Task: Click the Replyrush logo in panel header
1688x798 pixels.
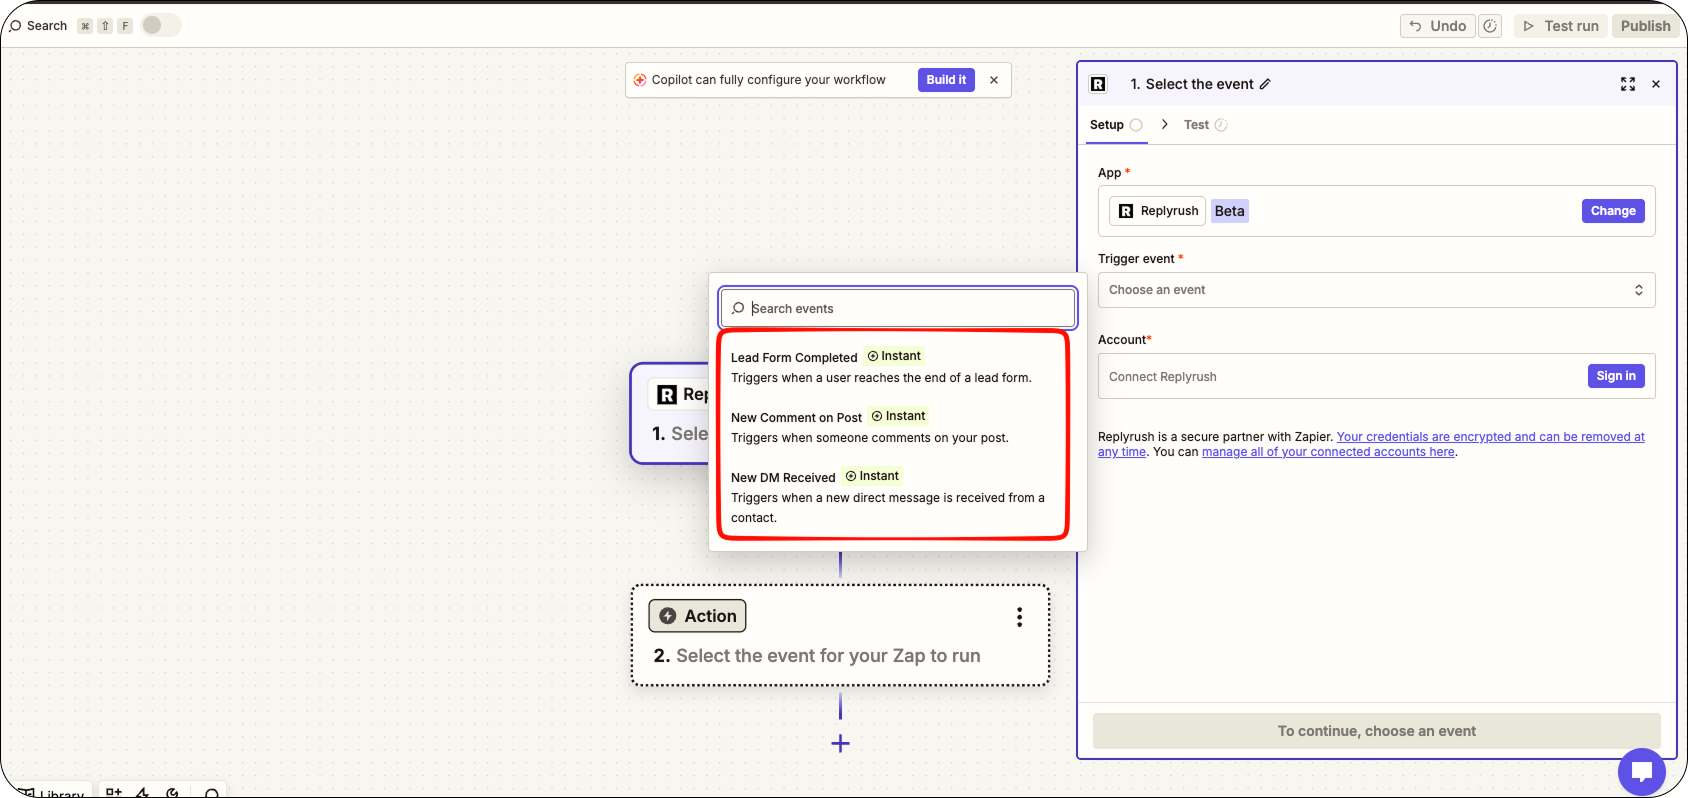Action: tap(1098, 84)
